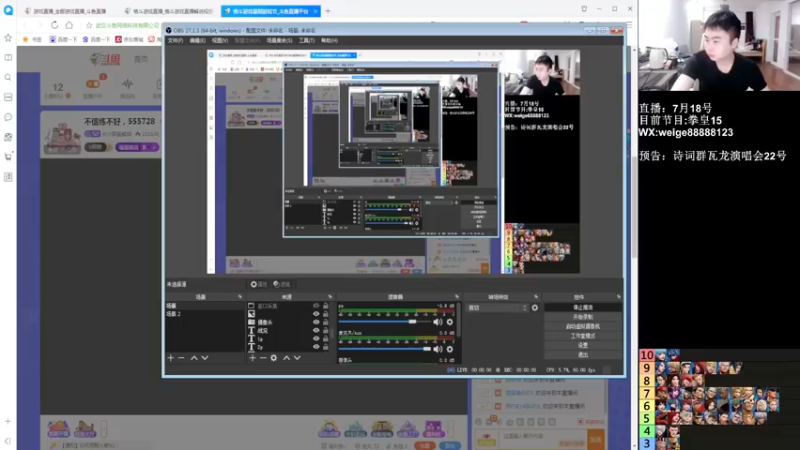Click 首页 link on the Douyu page header
Image resolution: width=800 pixels, height=450 pixels.
[141, 59]
